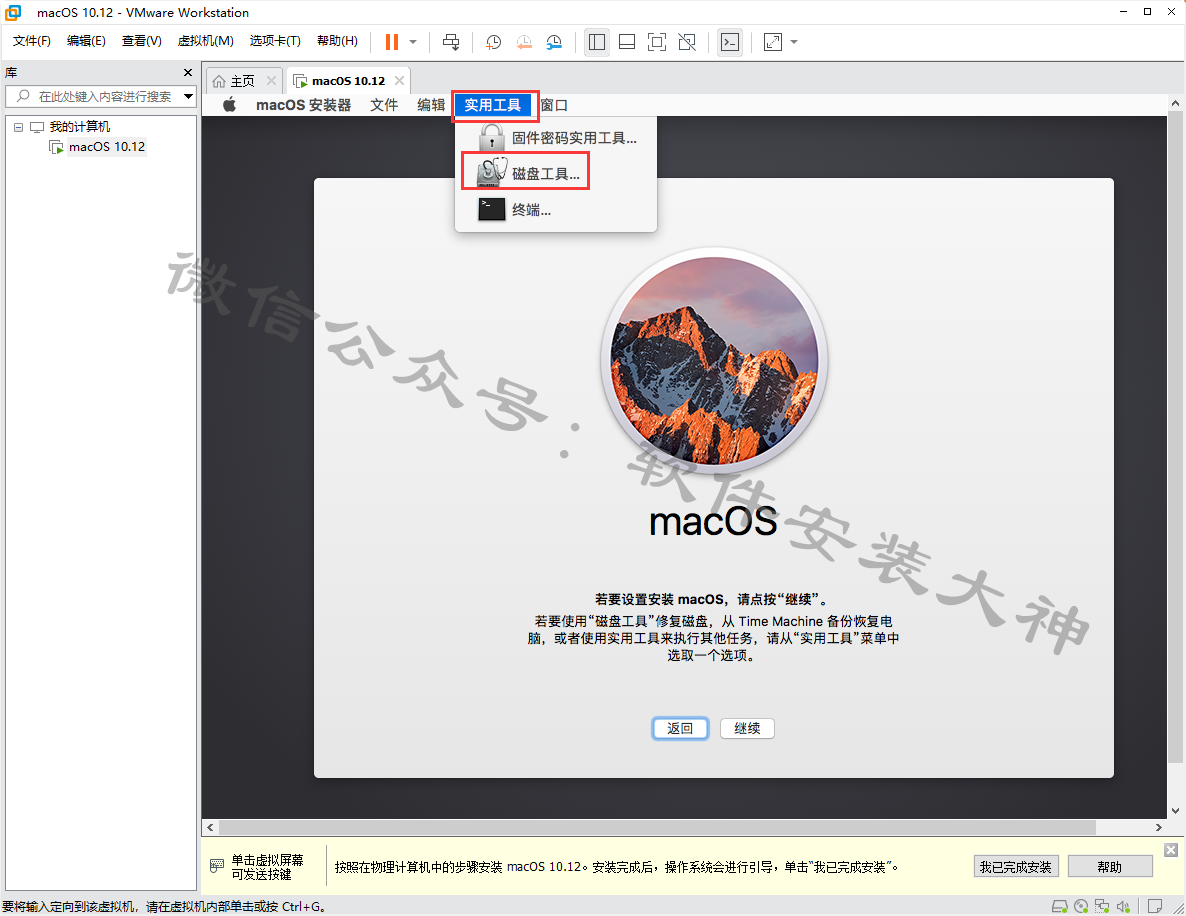
Task: Open the 虚拟机(M) menu
Action: coord(206,41)
